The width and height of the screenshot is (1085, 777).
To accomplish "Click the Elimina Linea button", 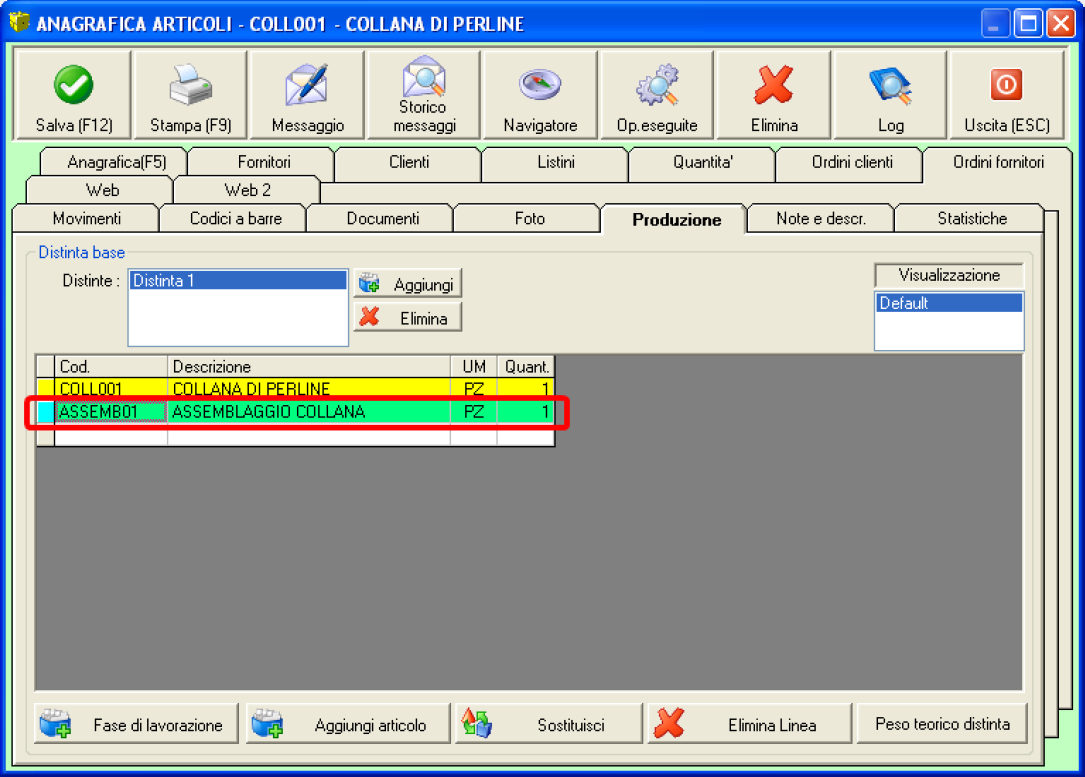I will [x=749, y=725].
